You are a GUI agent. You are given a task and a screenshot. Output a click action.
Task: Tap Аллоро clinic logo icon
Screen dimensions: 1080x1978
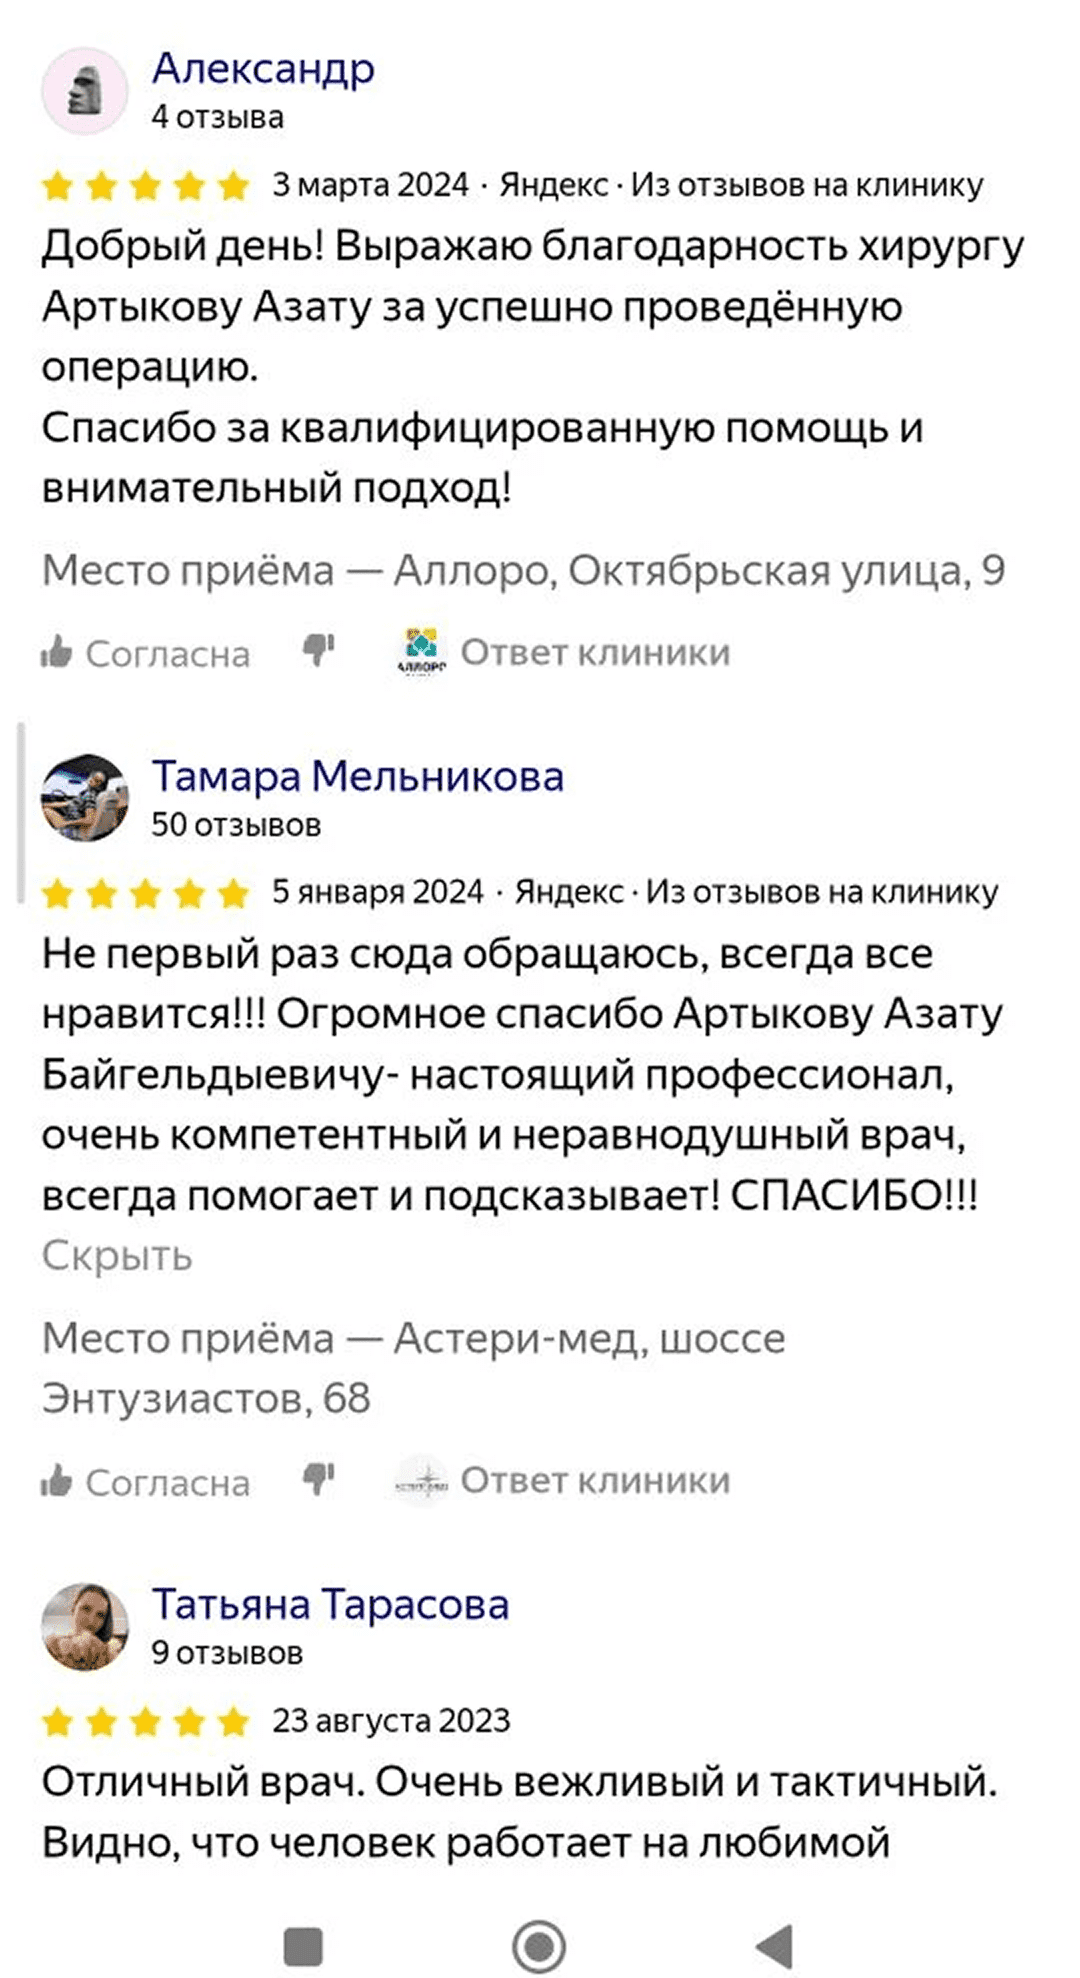click(x=422, y=652)
